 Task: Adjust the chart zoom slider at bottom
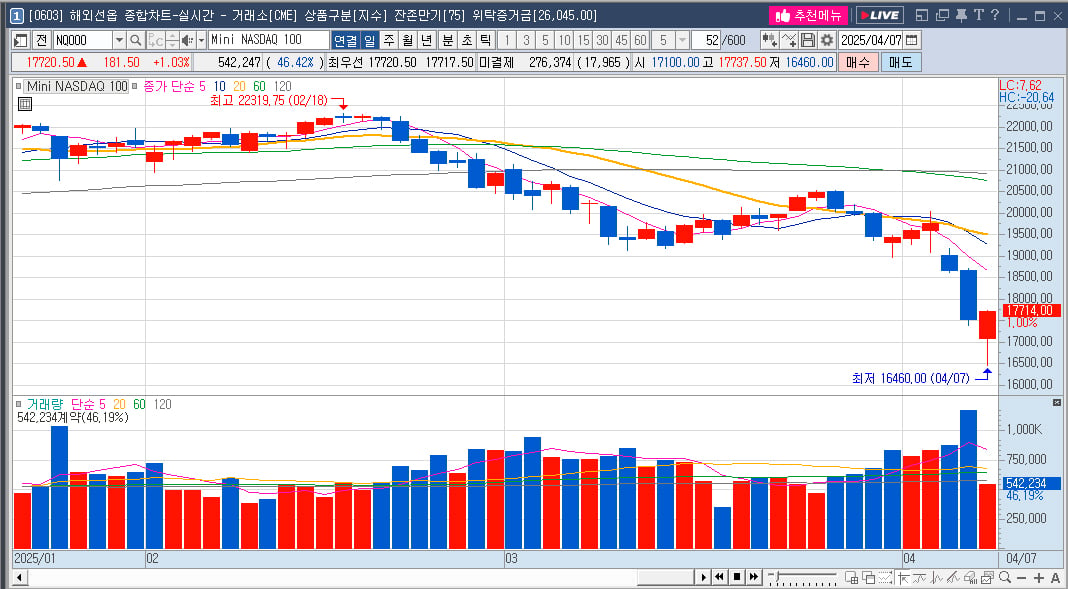click(x=802, y=578)
